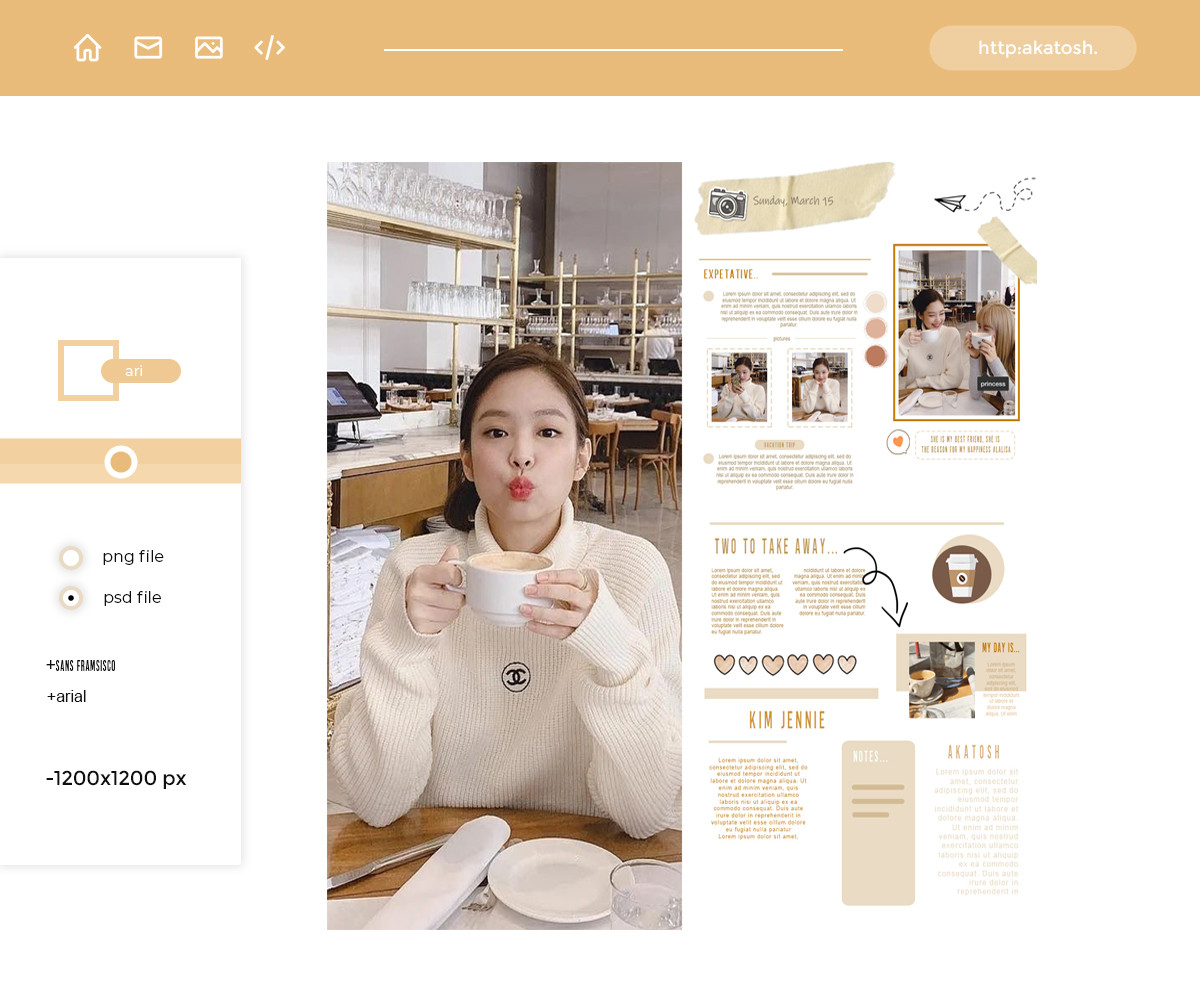1200x1000 pixels.
Task: Click the princess label on photo
Action: click(993, 384)
